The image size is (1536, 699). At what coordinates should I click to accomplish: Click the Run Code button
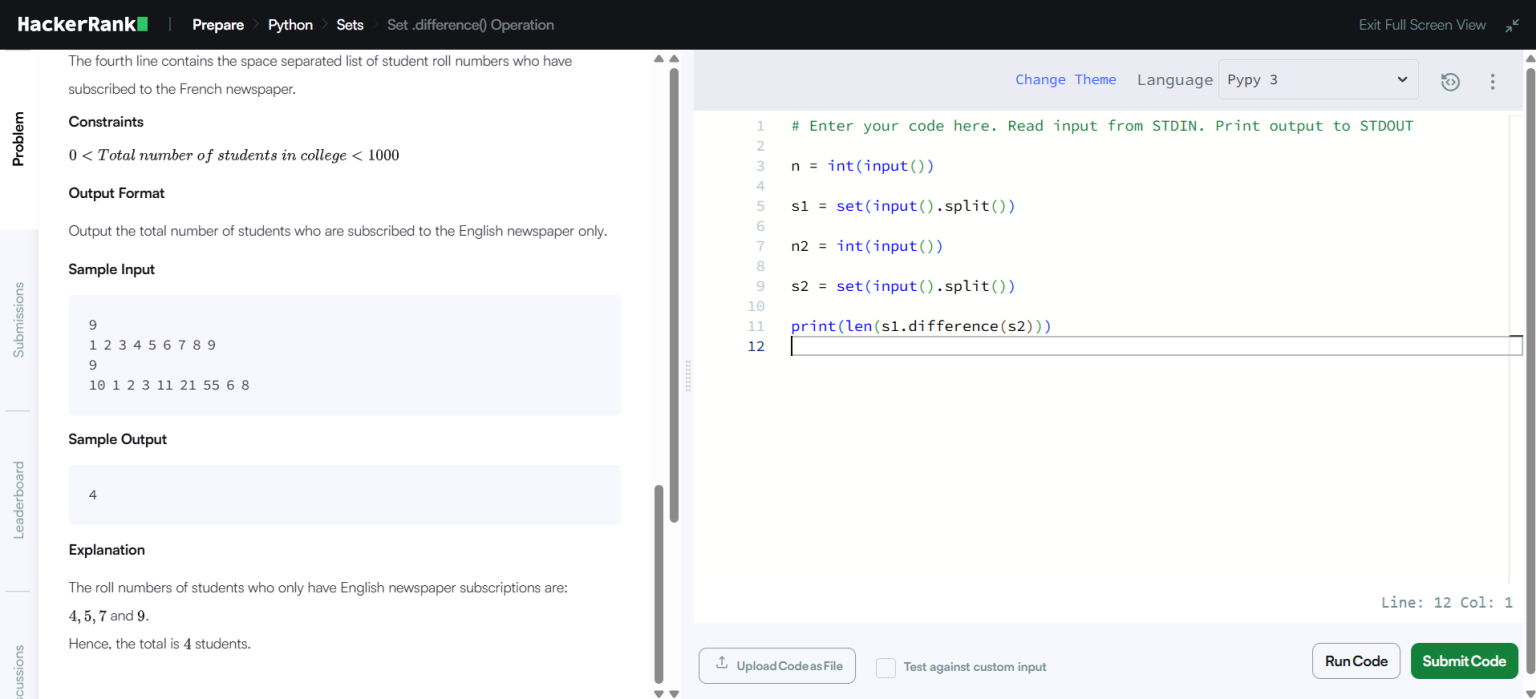(x=1356, y=661)
